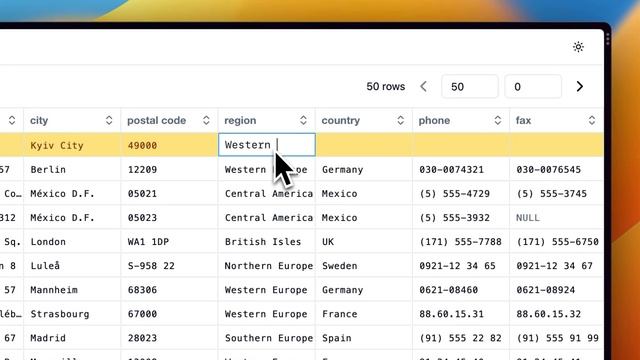This screenshot has height=360, width=640.
Task: Select the 030-0076545 fax cell
Action: pos(557,169)
